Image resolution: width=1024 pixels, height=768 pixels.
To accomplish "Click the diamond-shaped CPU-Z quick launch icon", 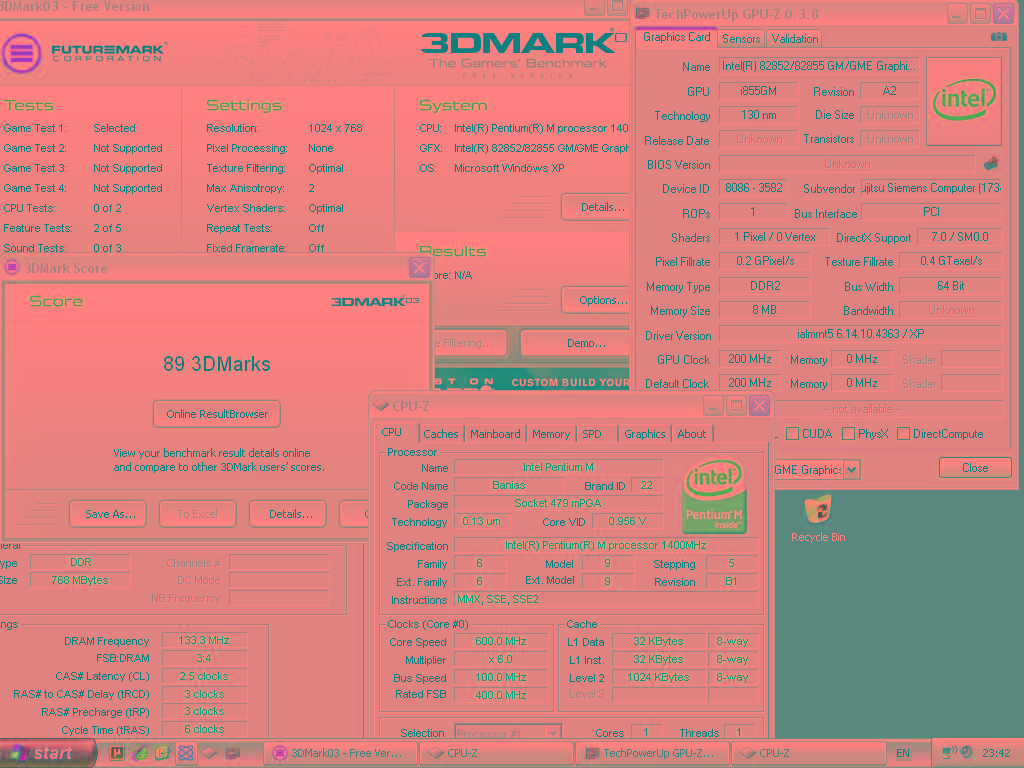I will [x=209, y=753].
